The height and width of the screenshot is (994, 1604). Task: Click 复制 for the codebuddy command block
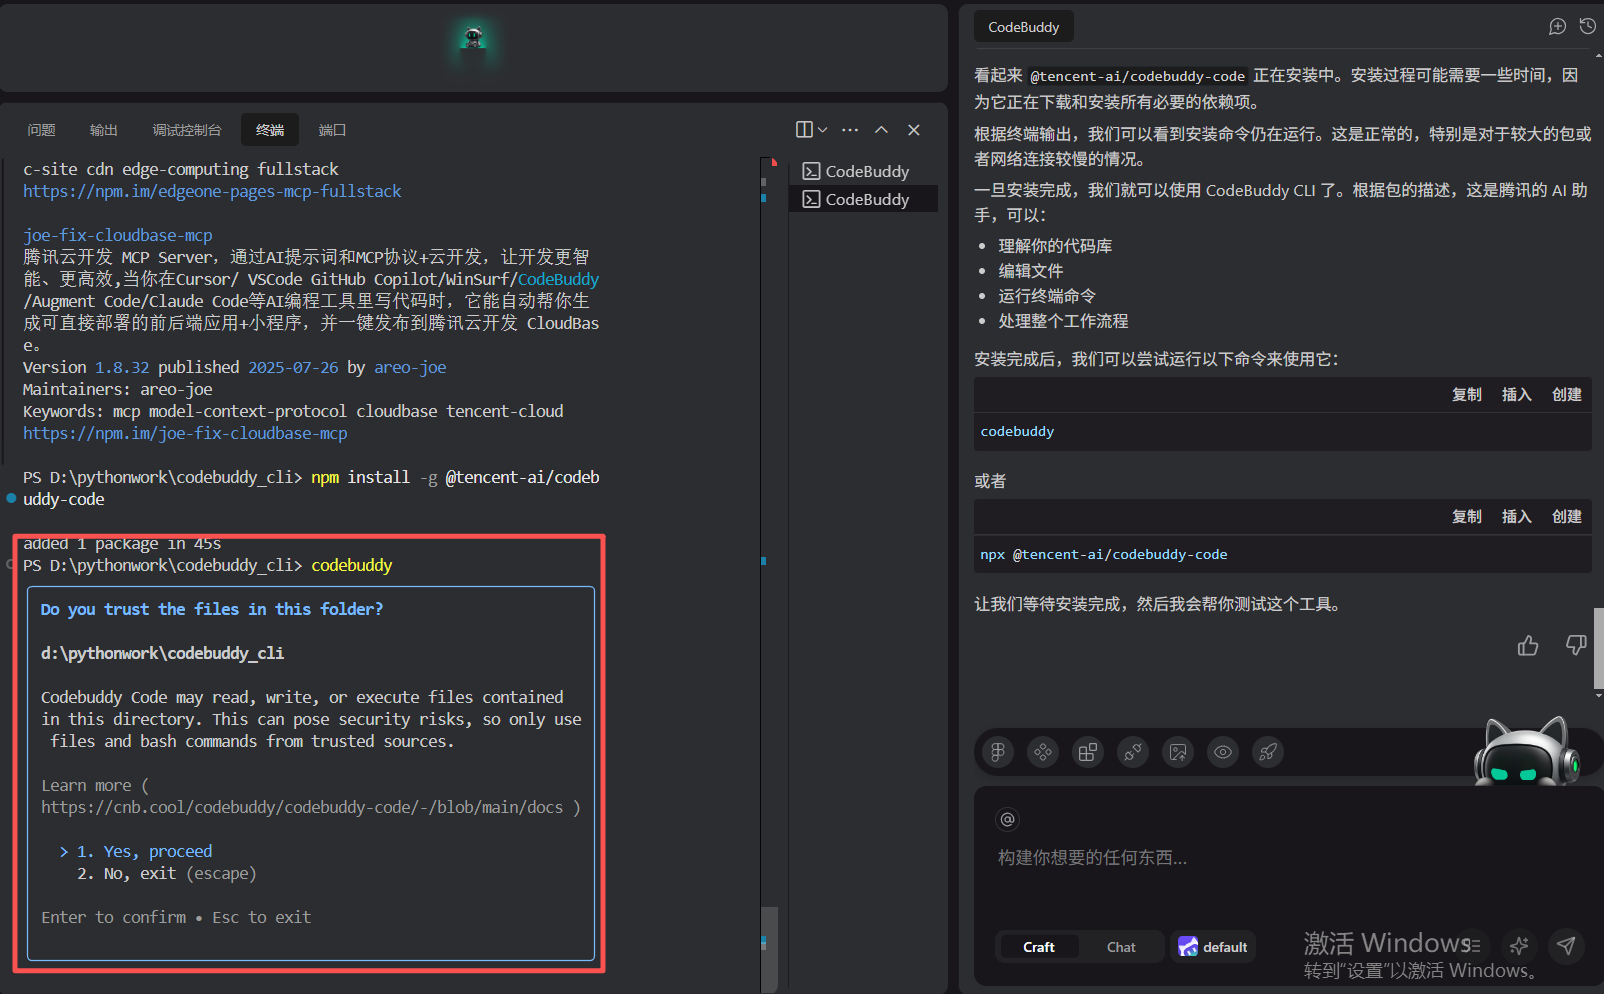(x=1467, y=395)
